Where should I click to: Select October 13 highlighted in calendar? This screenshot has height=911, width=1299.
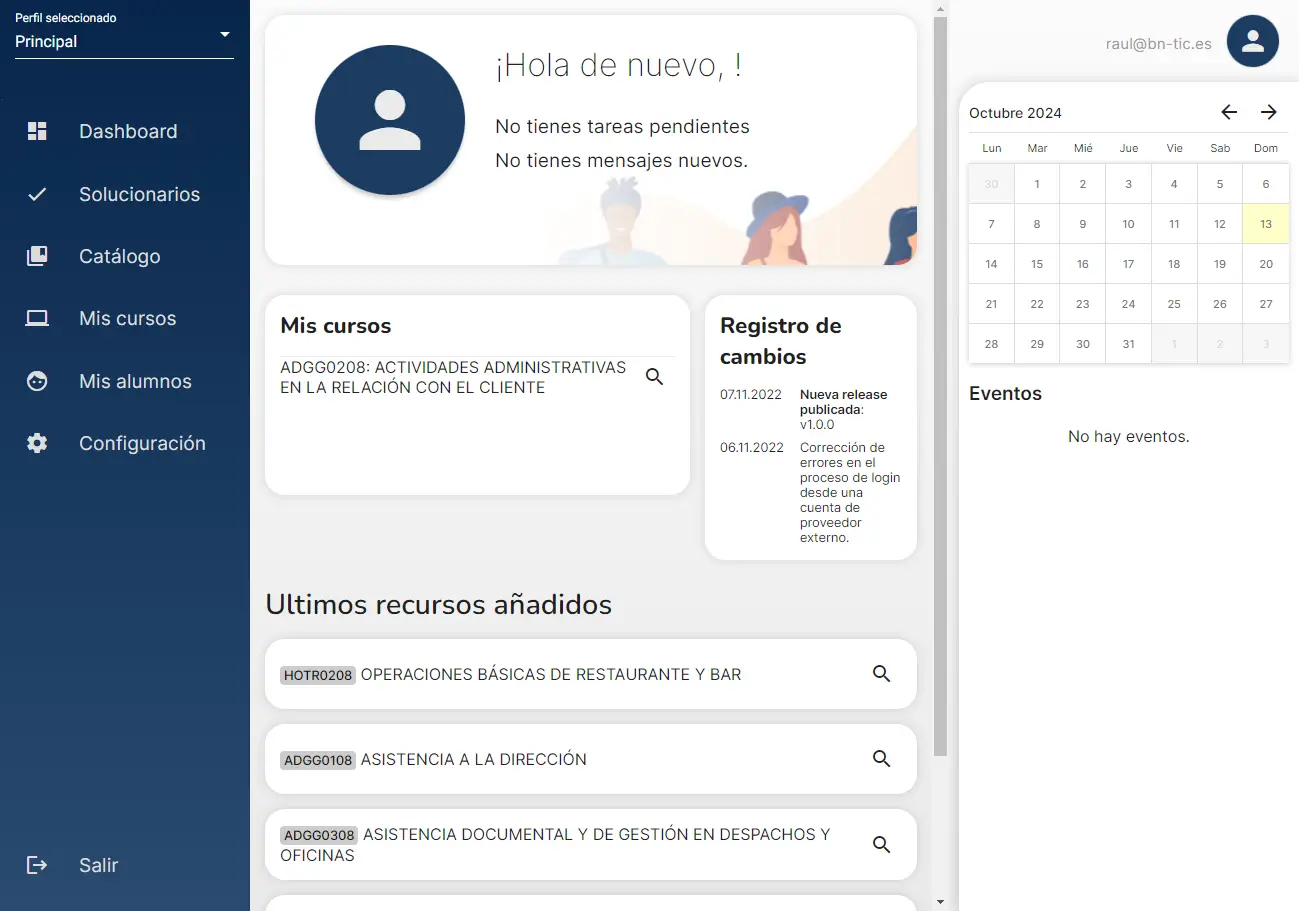[1265, 224]
